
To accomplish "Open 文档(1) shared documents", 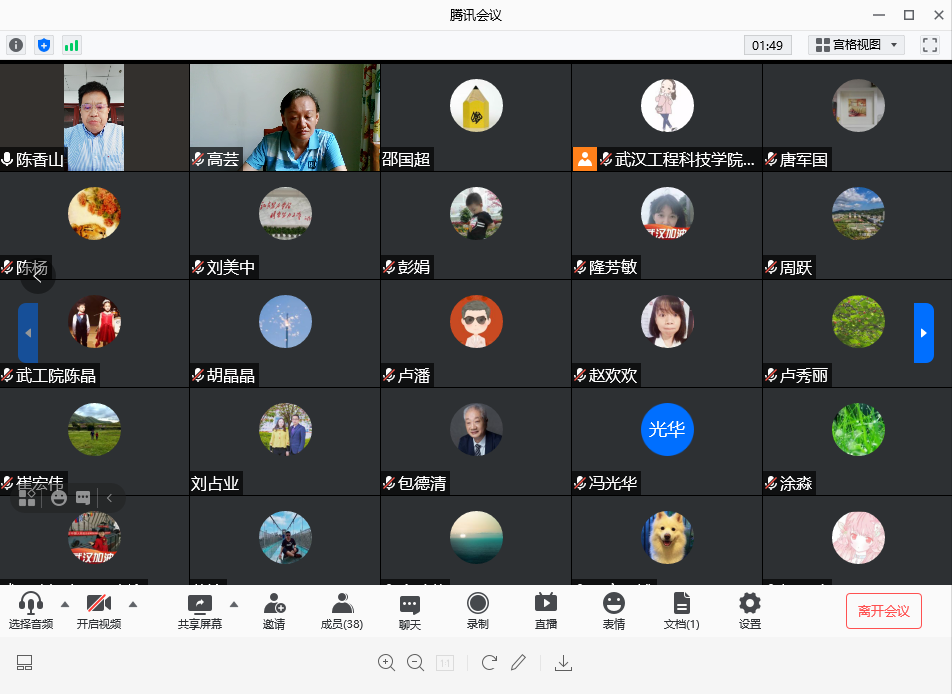I will [x=681, y=610].
